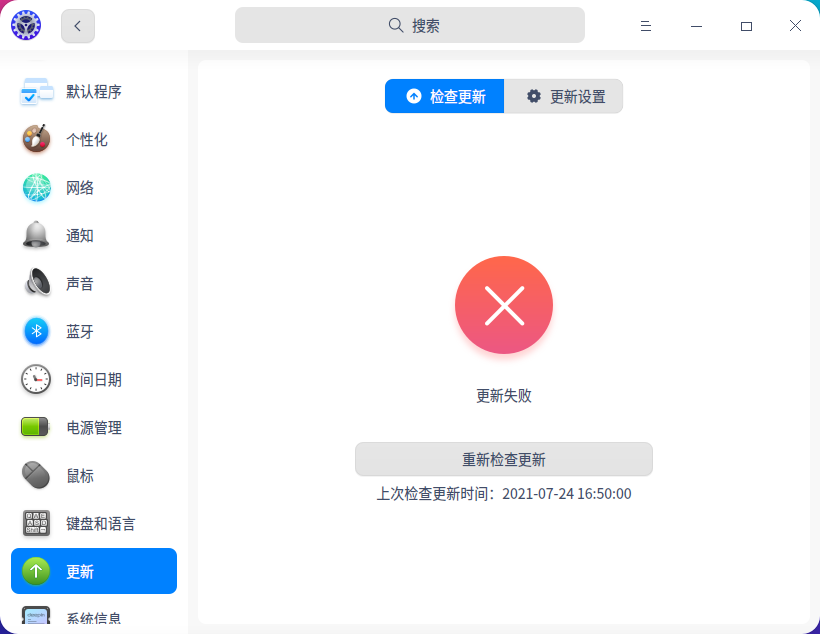Image resolution: width=820 pixels, height=634 pixels.
Task: Click the red update-failed X icon
Action: (504, 305)
